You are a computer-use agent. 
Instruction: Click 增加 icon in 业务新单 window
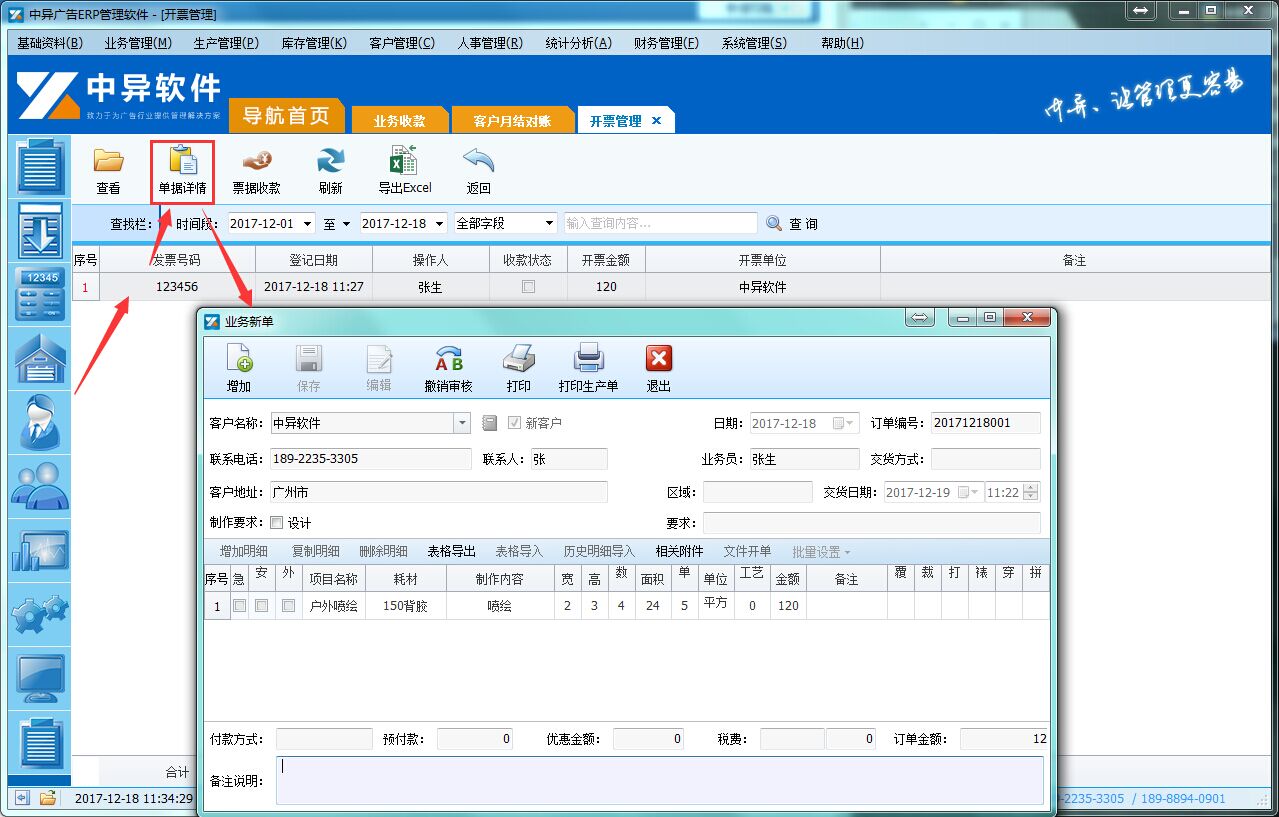coord(239,359)
